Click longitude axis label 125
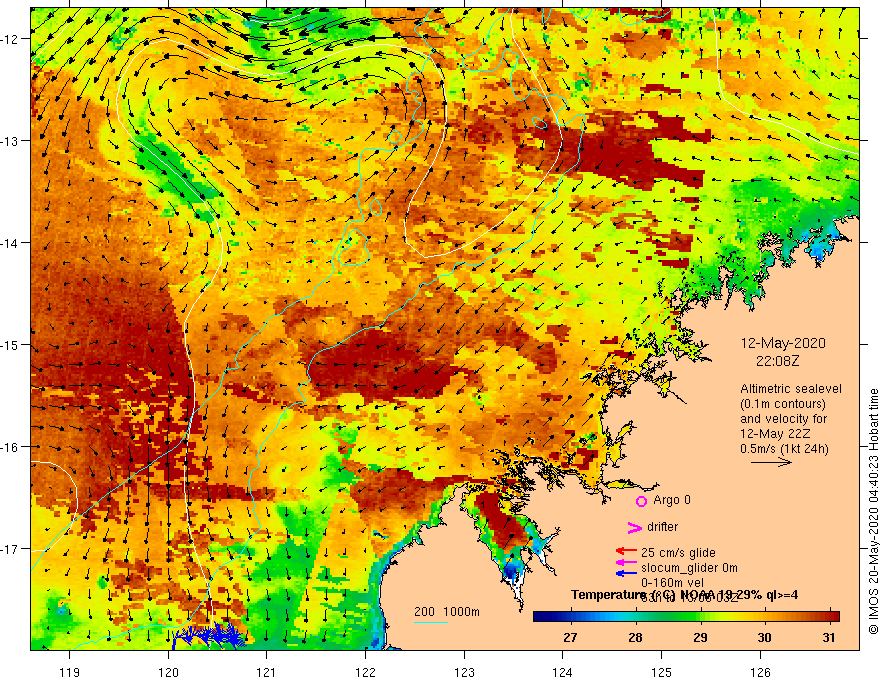The height and width of the screenshot is (680, 880). pos(662,672)
